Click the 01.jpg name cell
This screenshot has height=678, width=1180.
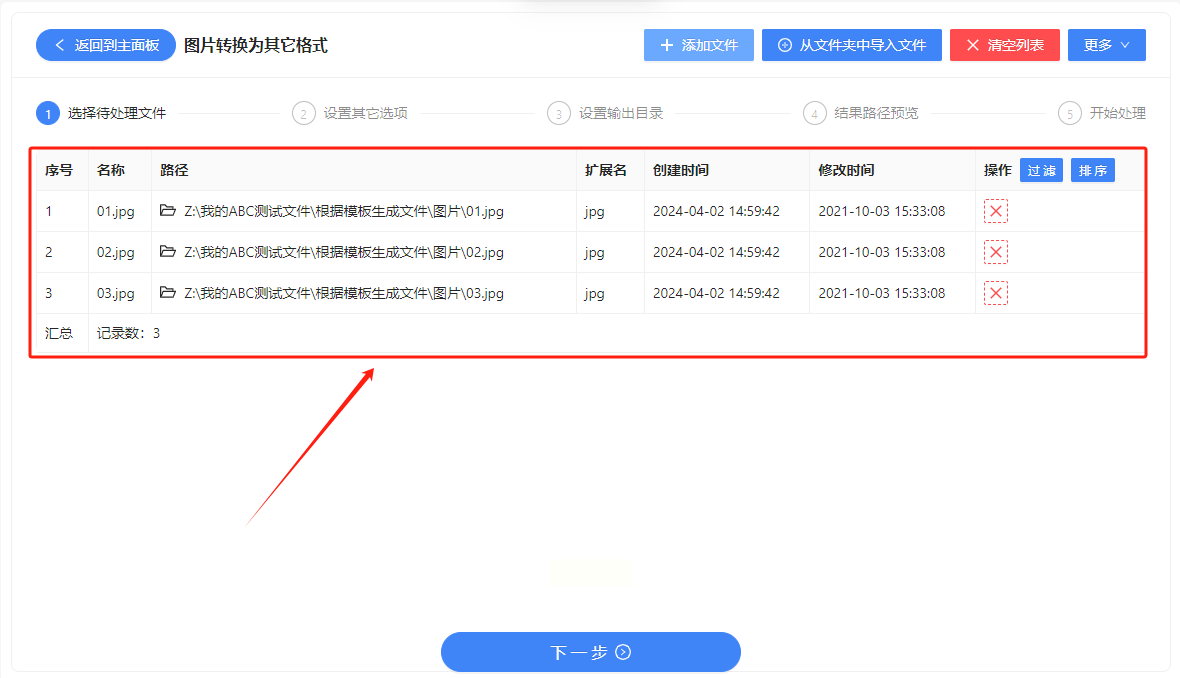[115, 211]
